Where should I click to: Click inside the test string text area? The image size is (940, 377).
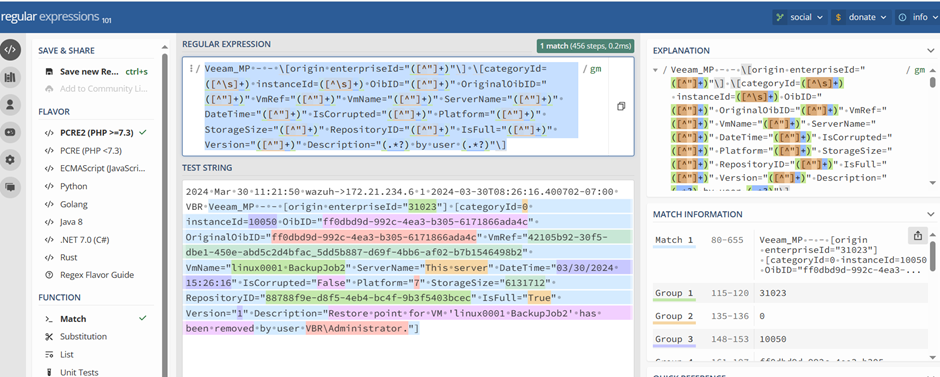pos(408,278)
